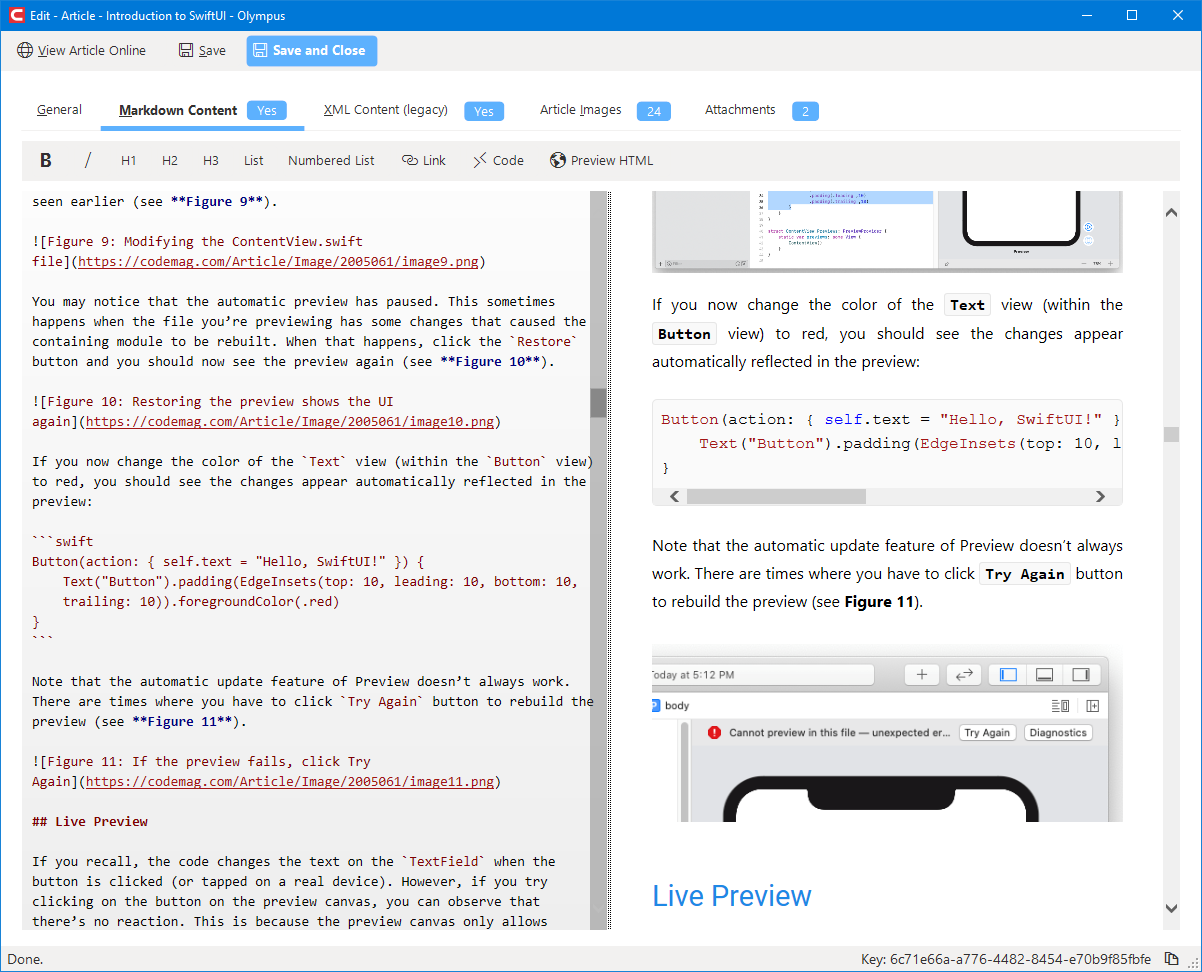Click the Yes badge beside Markdown Content

pos(267,111)
